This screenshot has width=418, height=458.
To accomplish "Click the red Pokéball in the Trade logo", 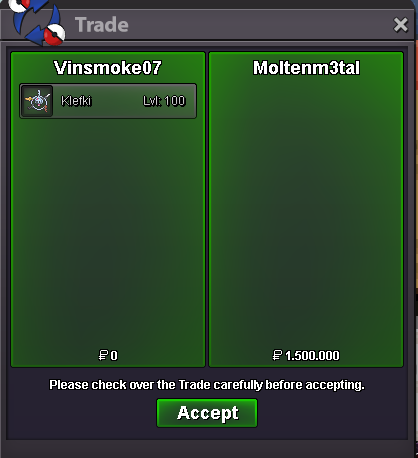I will pyautogui.click(x=54, y=34).
